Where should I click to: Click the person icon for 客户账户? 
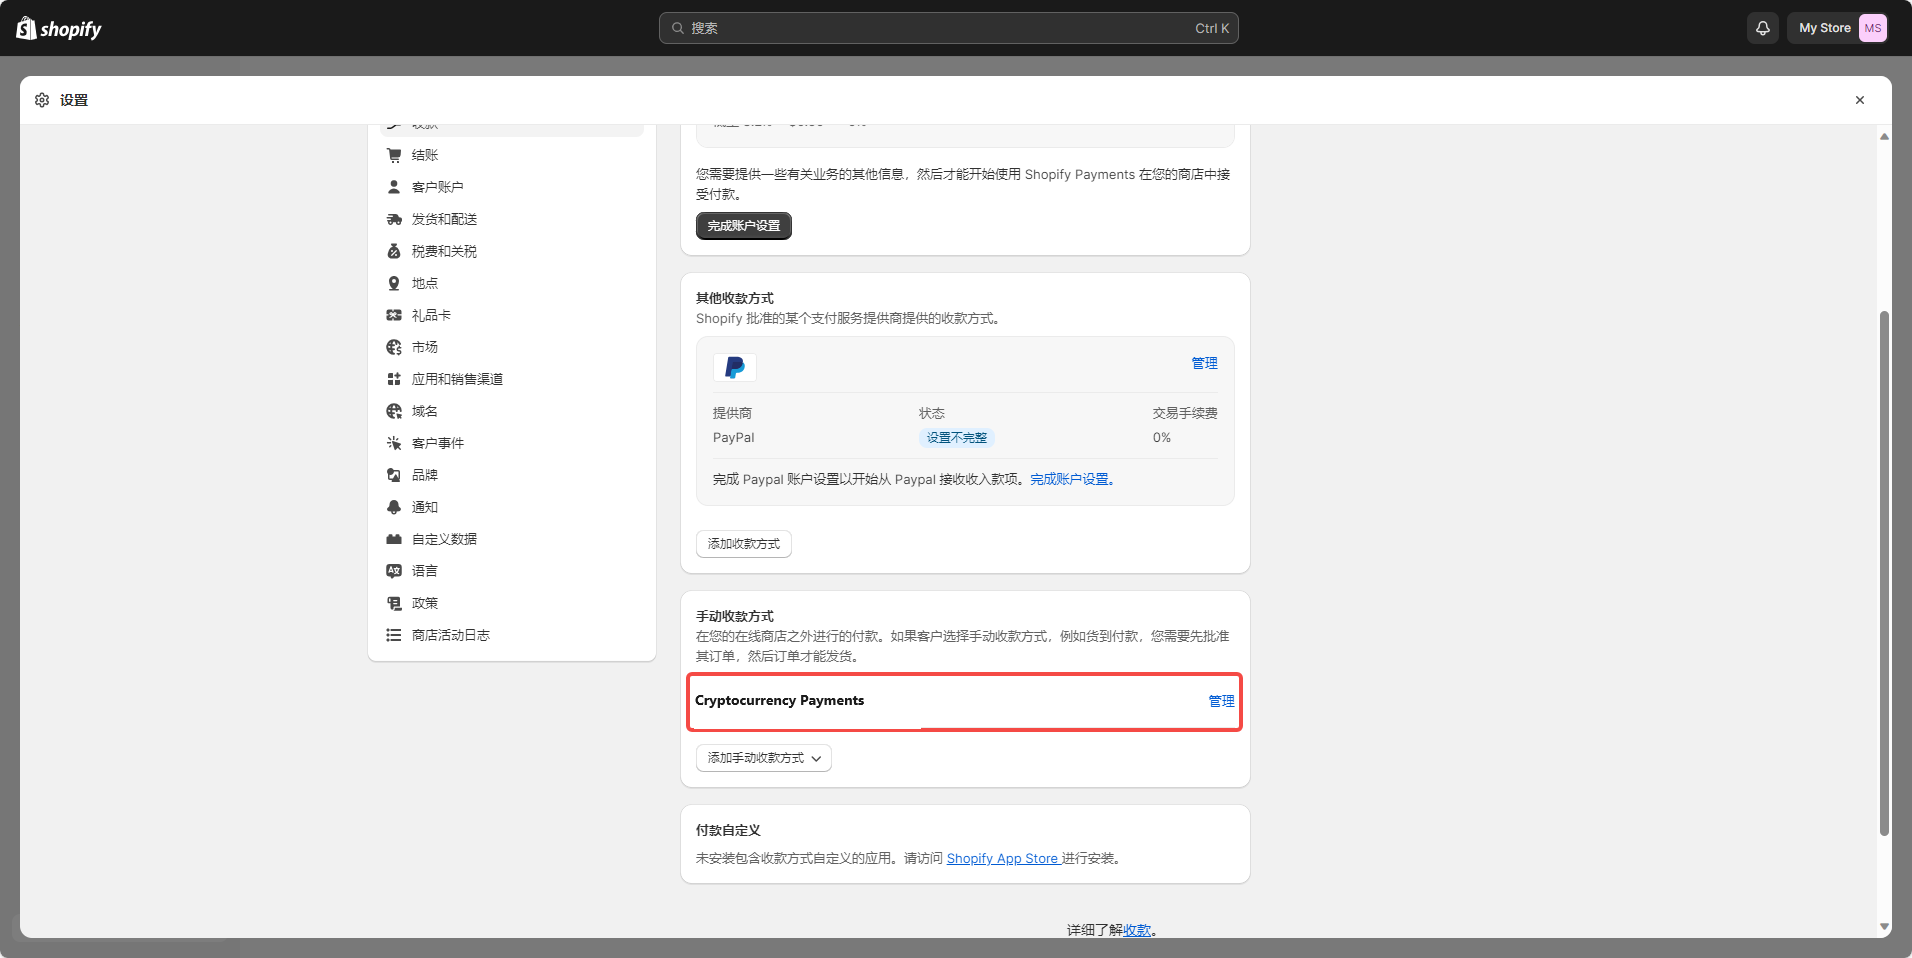tap(394, 187)
